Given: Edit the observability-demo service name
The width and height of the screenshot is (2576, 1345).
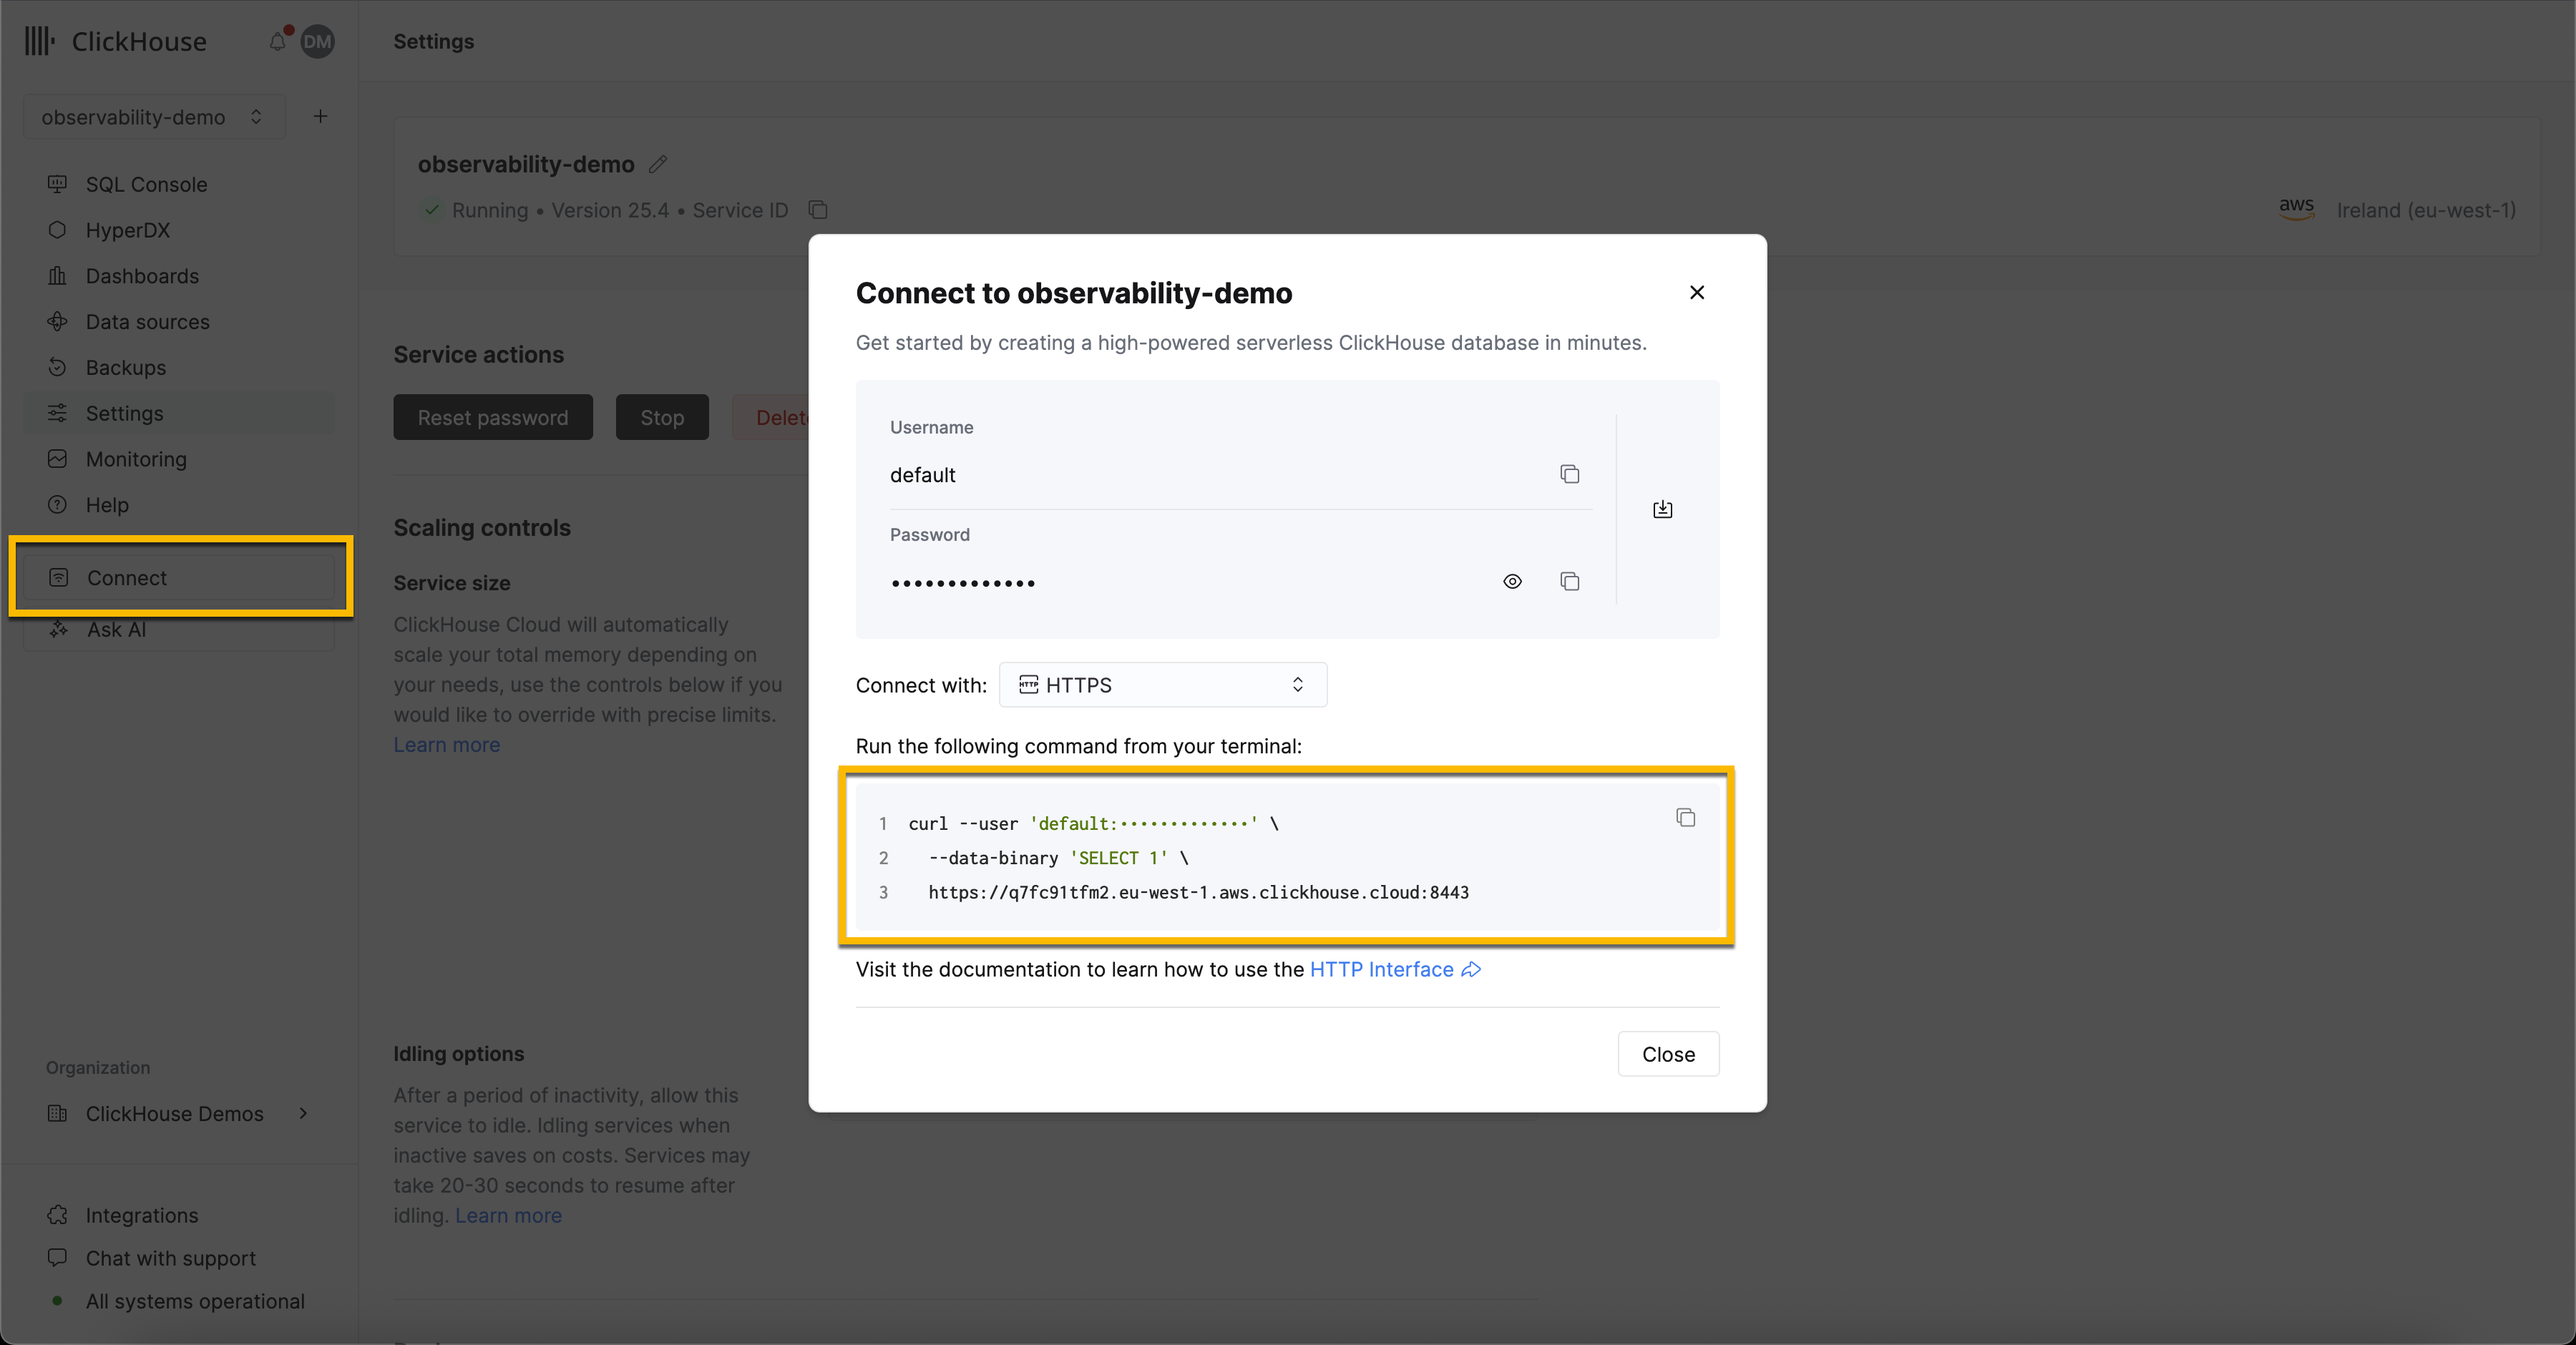Looking at the screenshot, I should pyautogui.click(x=658, y=164).
